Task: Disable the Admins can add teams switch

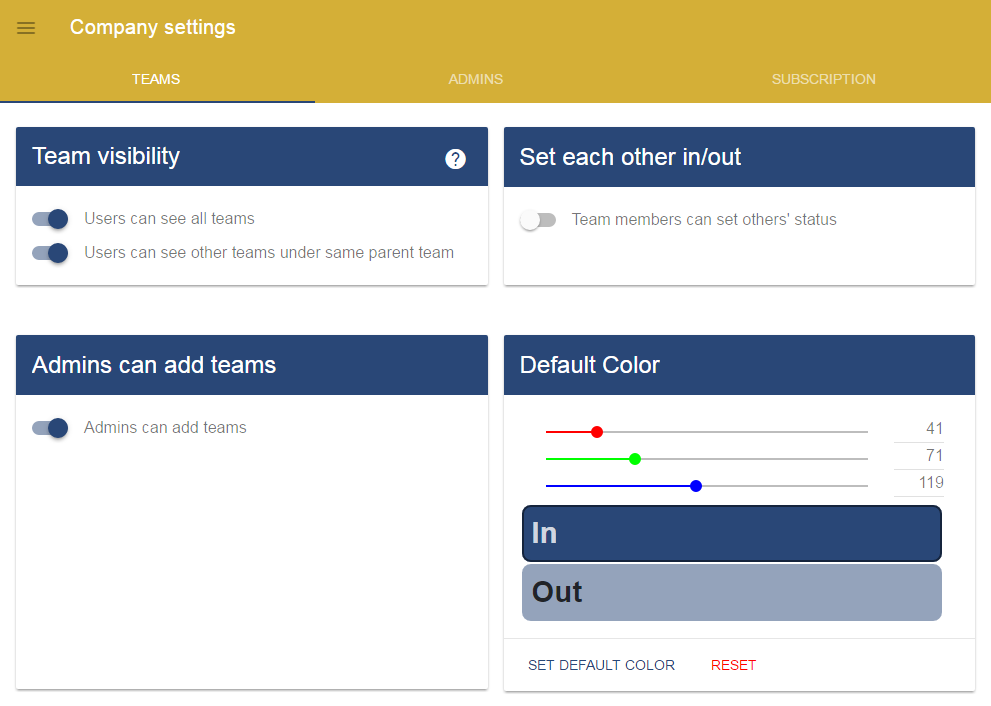Action: coord(50,428)
